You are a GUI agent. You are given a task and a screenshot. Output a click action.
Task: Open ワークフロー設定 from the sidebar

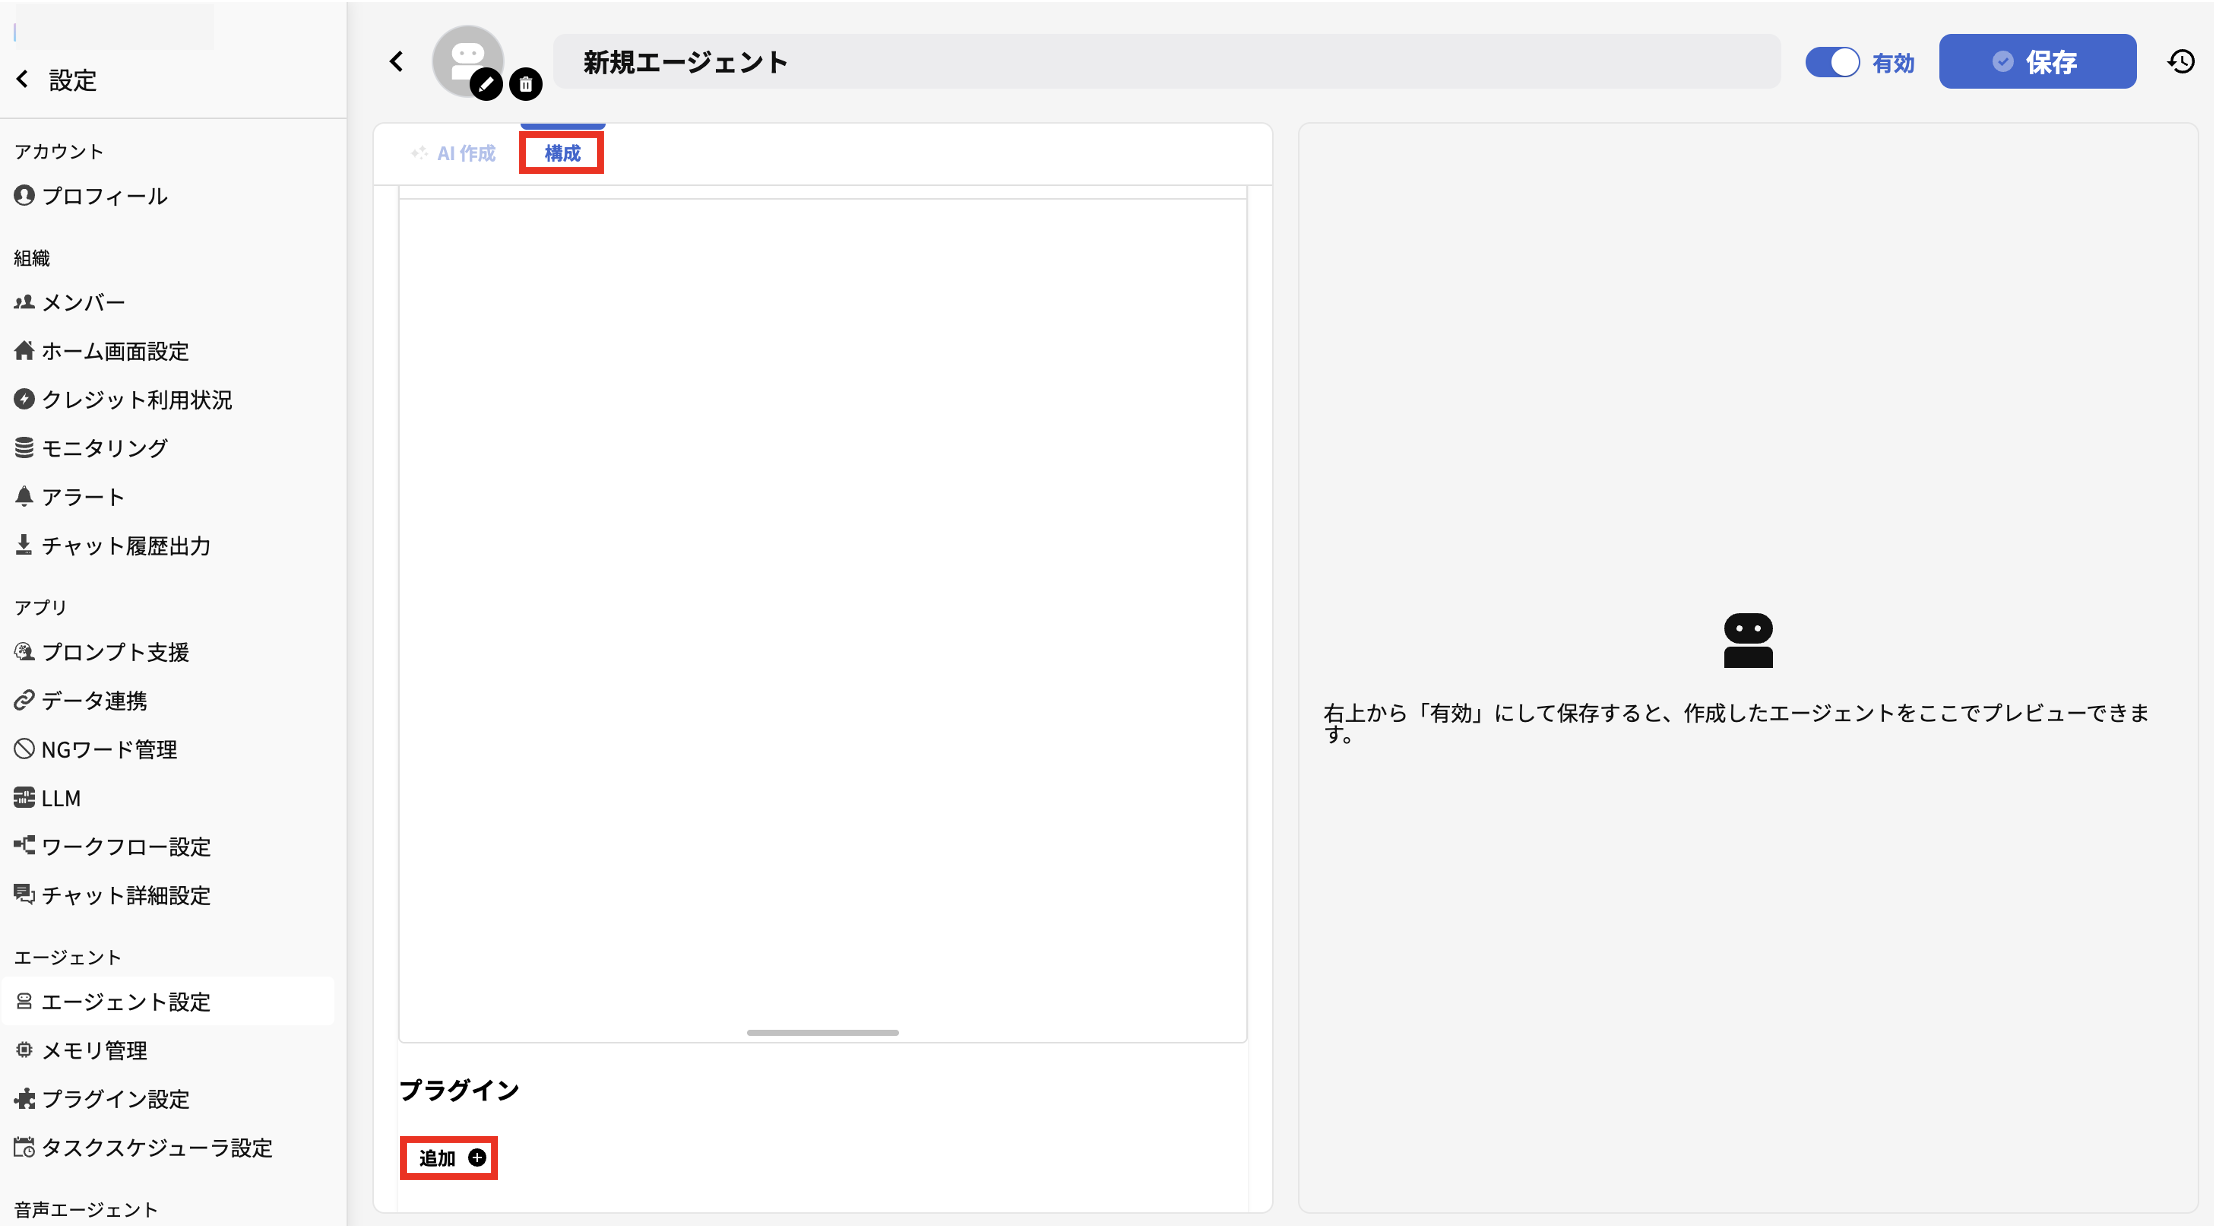click(125, 846)
